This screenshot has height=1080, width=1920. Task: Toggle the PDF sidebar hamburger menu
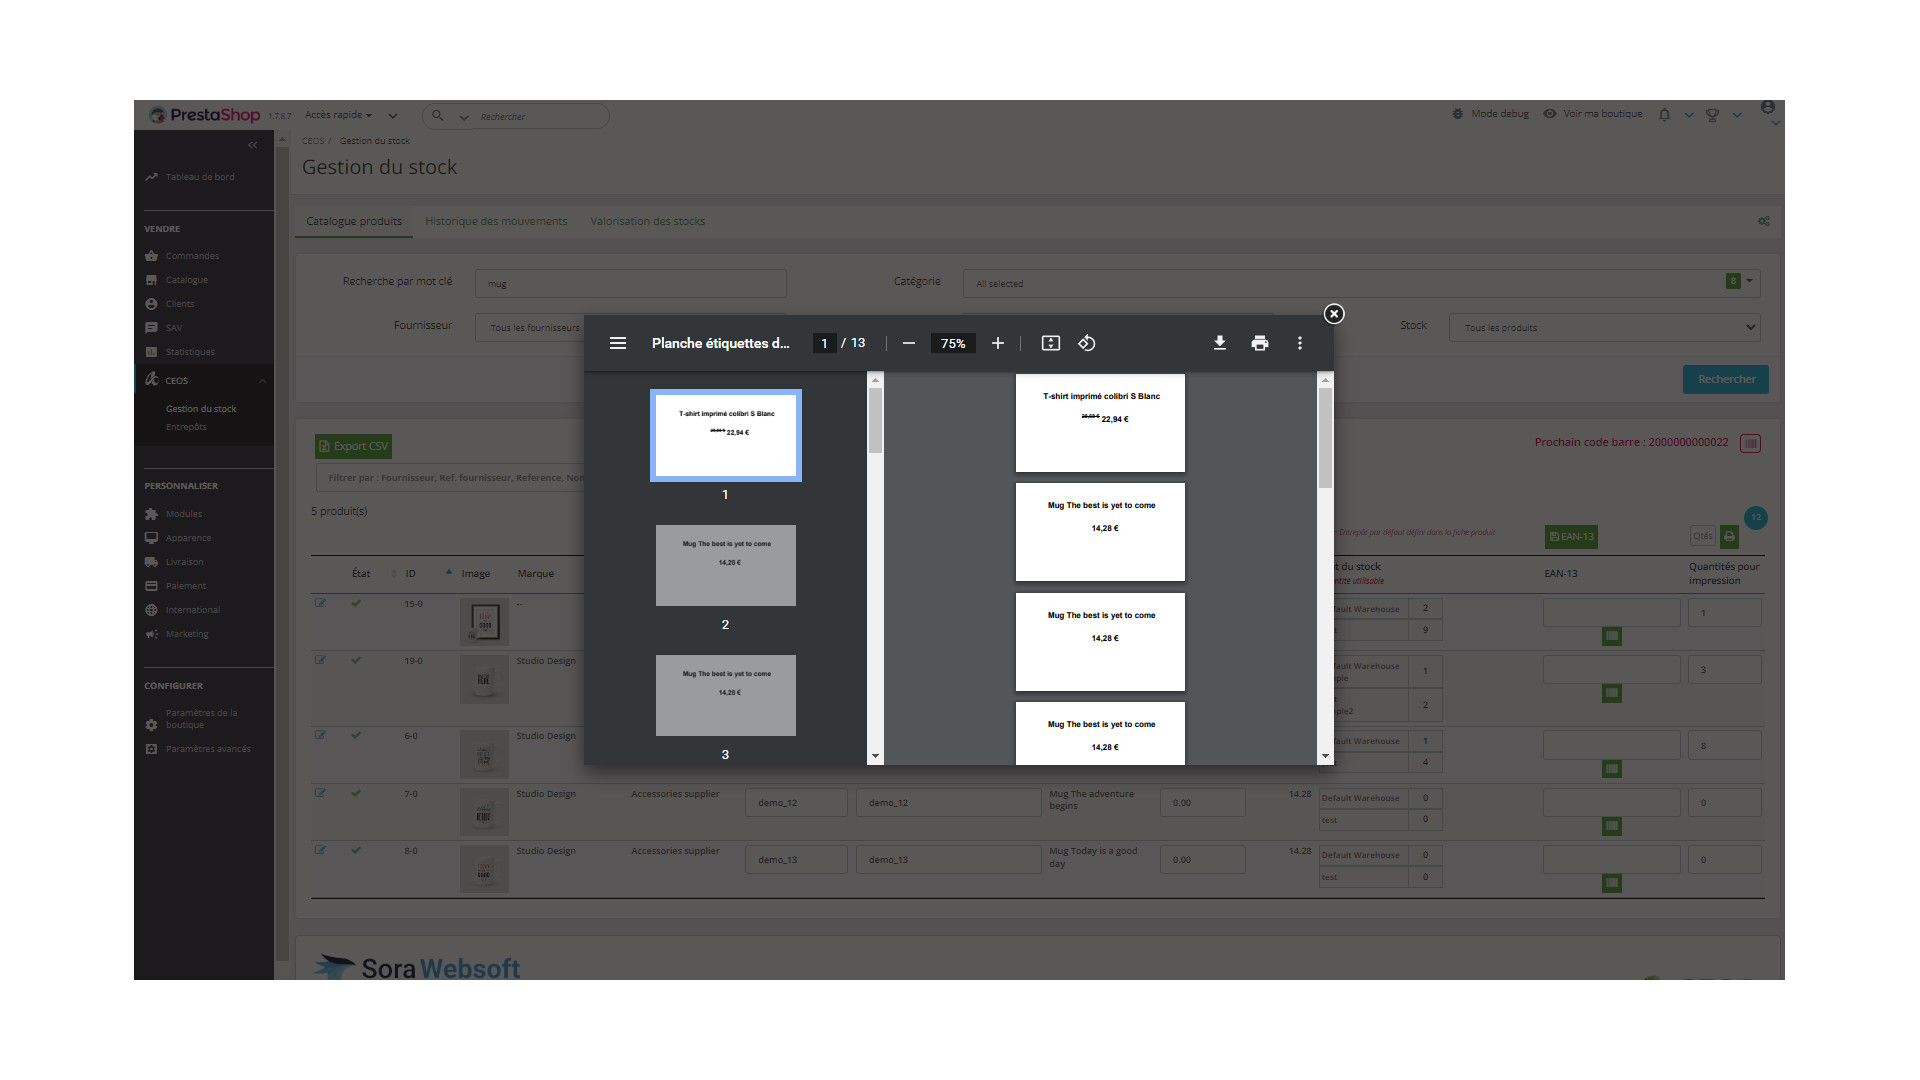(x=618, y=343)
